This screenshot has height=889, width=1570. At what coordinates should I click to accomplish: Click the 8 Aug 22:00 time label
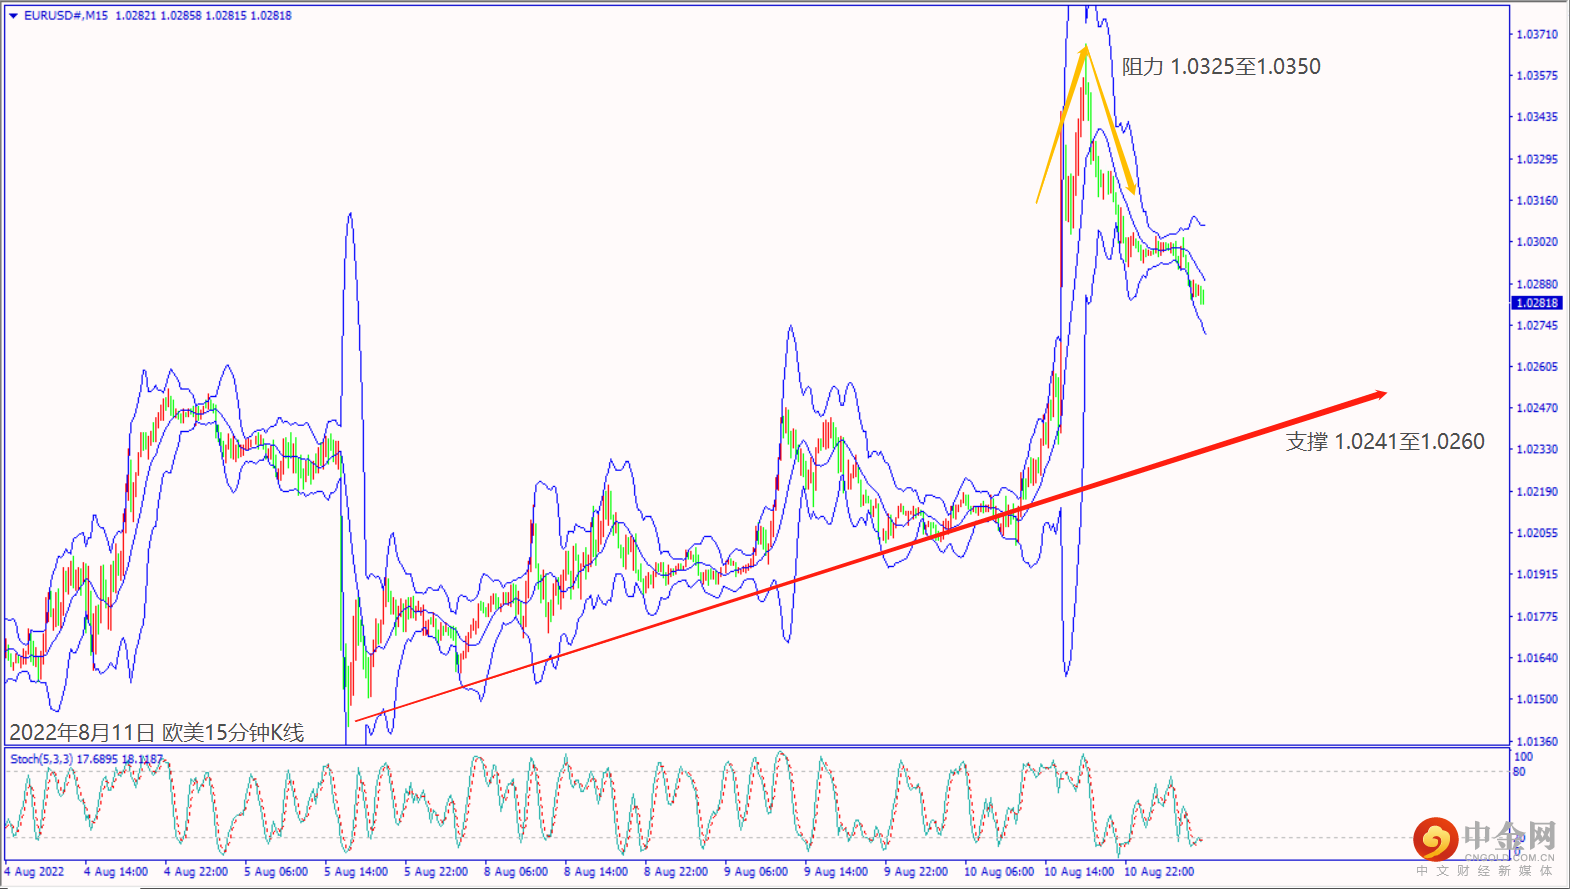[676, 872]
